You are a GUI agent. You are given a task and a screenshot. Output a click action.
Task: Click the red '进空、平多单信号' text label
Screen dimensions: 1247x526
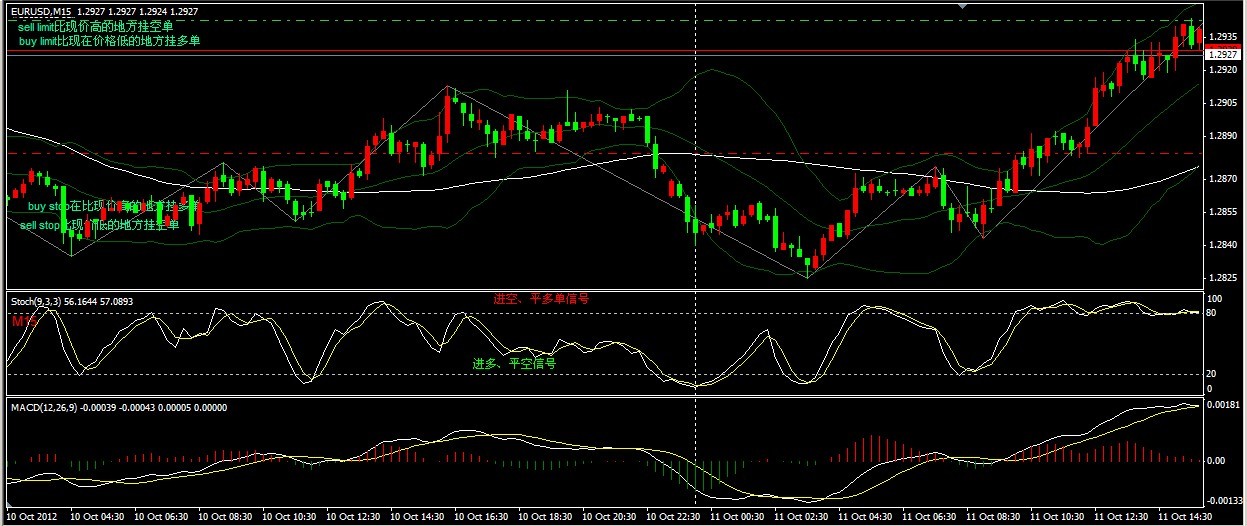point(541,299)
